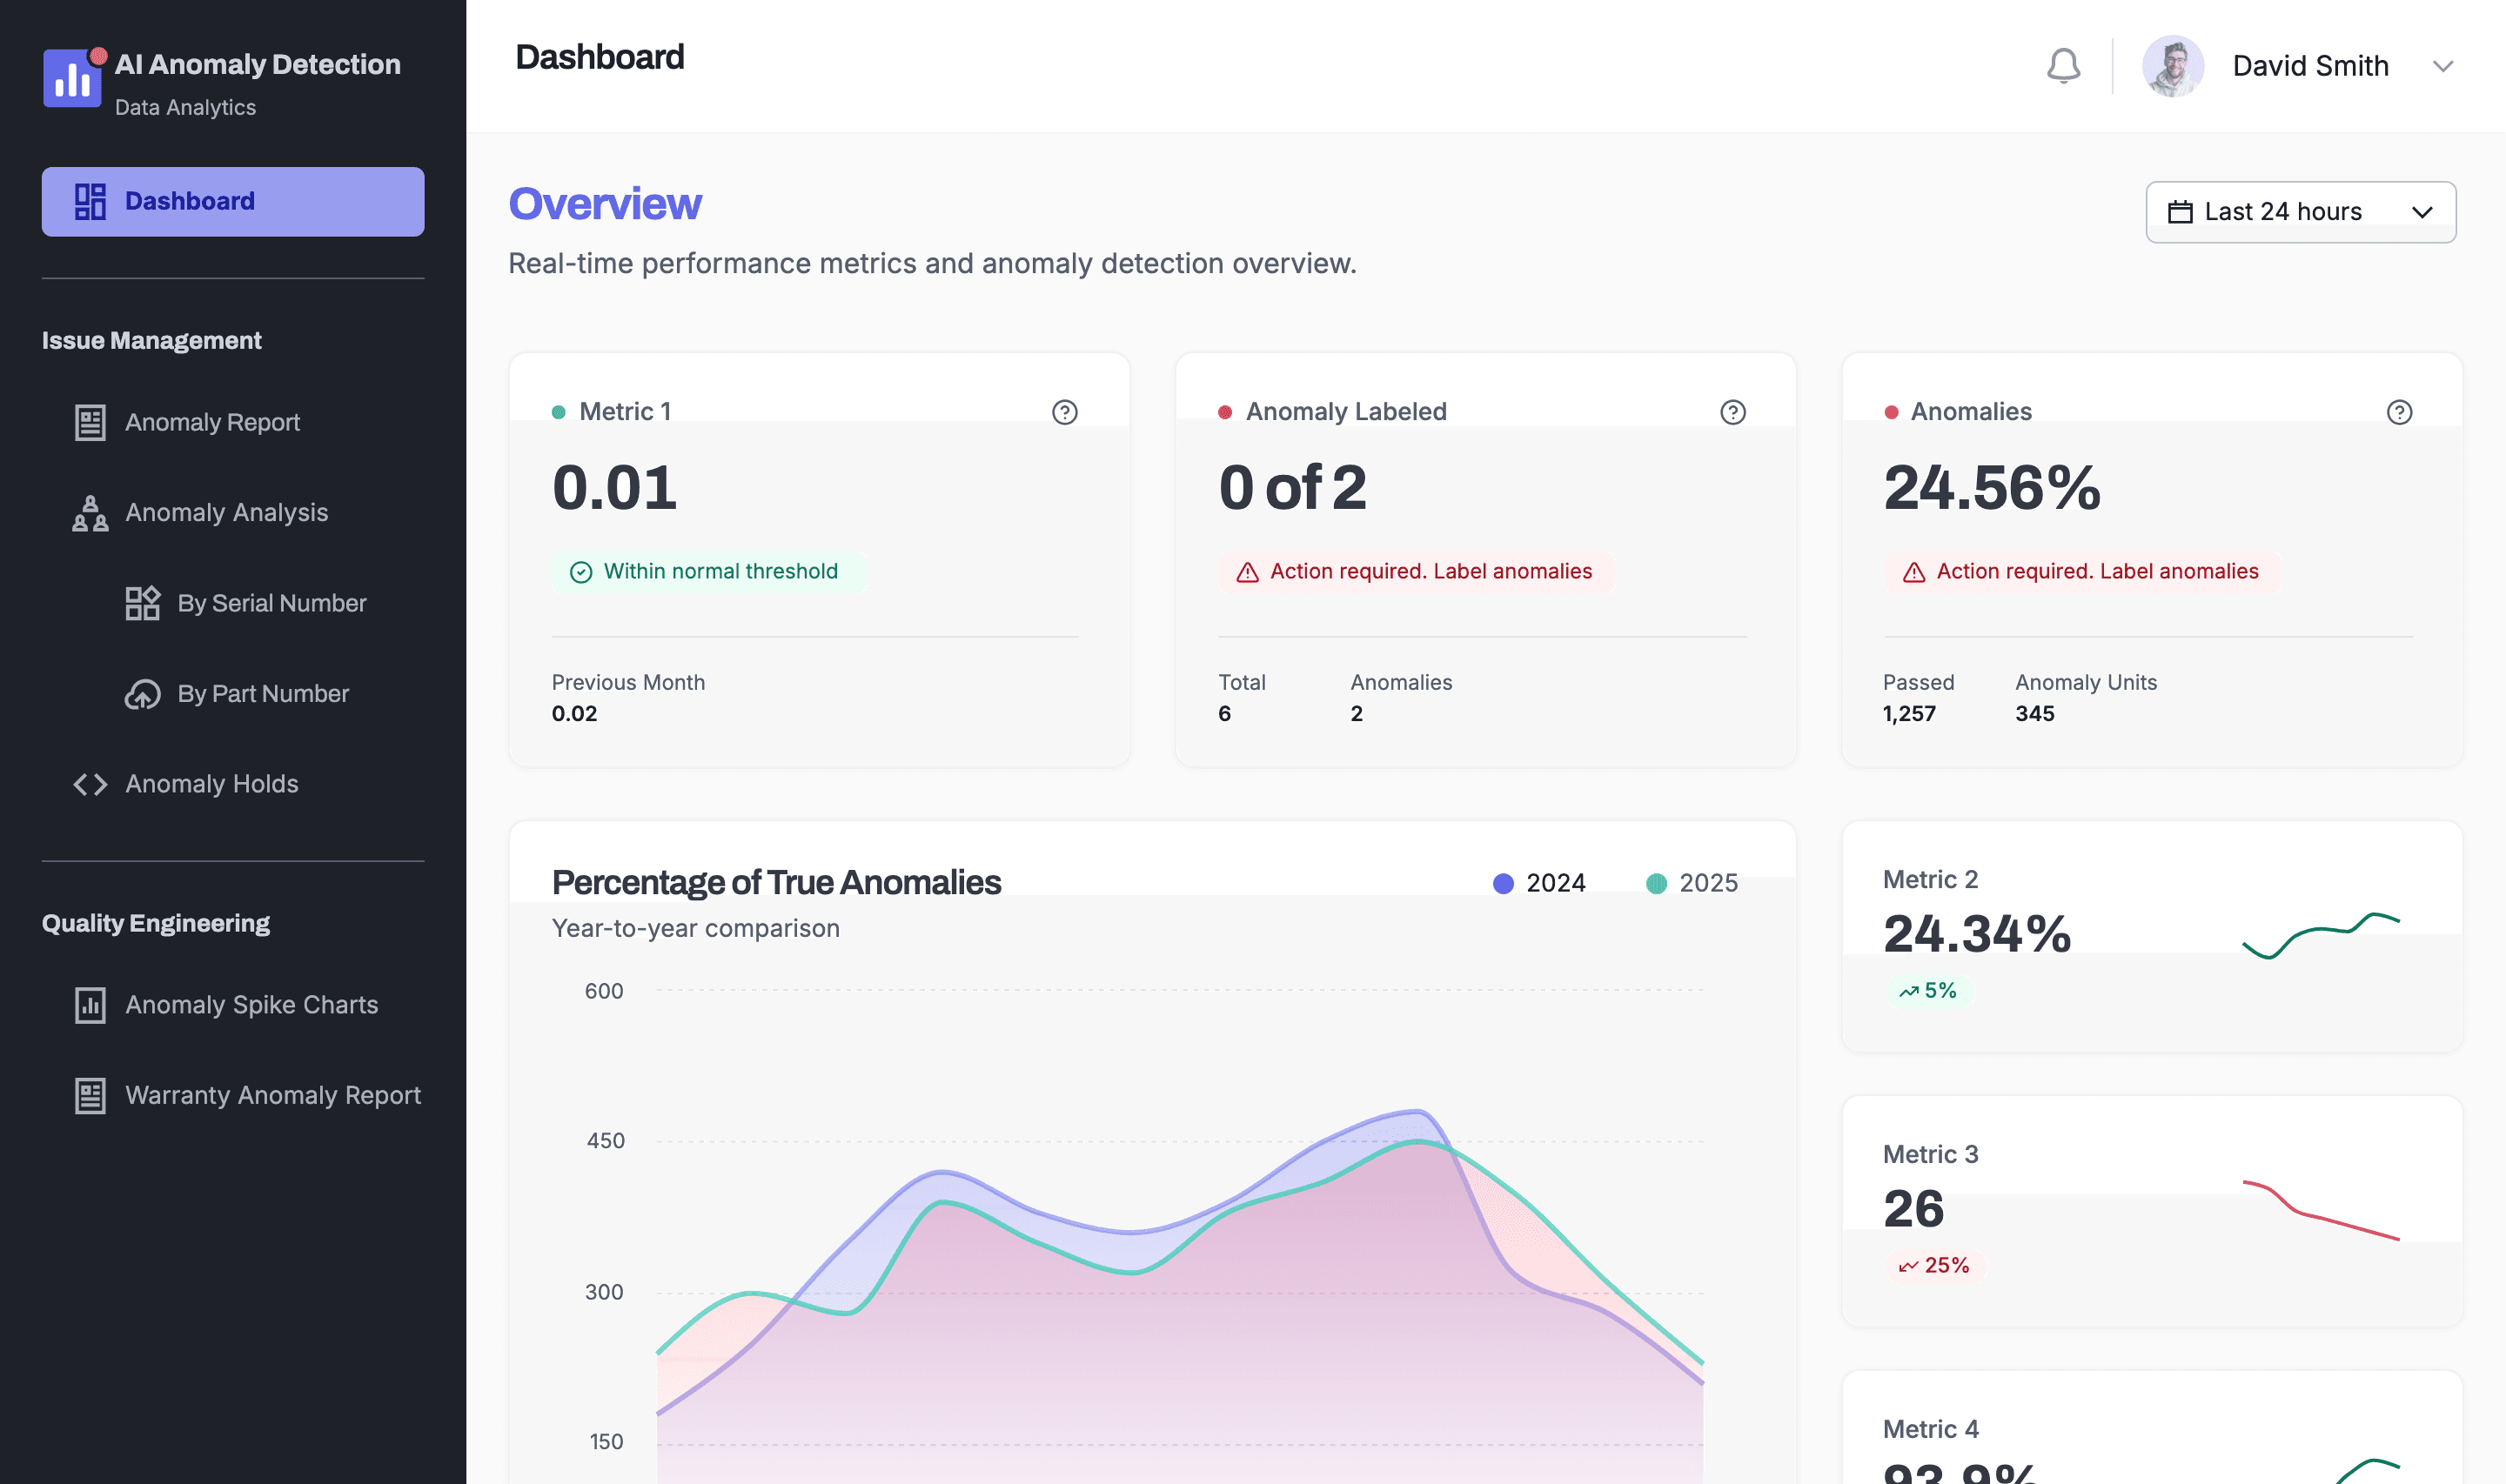Toggle the 2024 series in chart legend

[x=1538, y=883]
